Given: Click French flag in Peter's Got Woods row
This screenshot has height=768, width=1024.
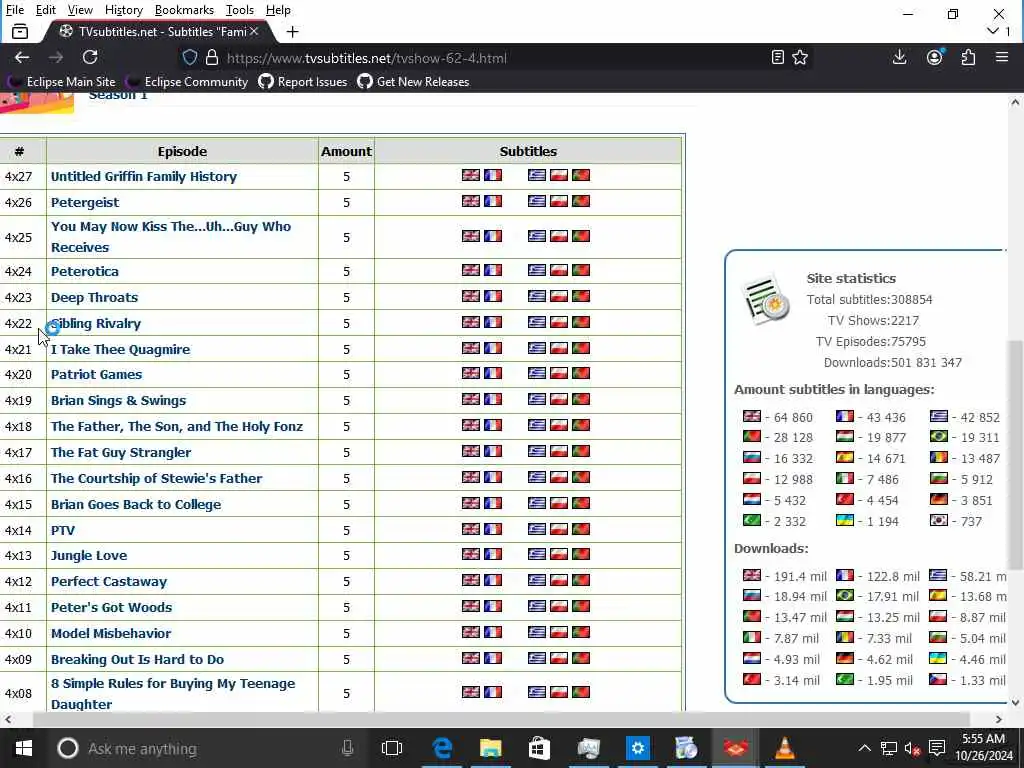Looking at the screenshot, I should tap(493, 606).
